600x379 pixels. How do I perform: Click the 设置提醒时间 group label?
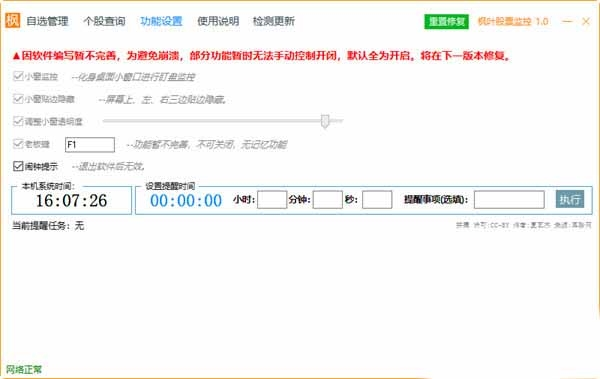click(x=170, y=186)
